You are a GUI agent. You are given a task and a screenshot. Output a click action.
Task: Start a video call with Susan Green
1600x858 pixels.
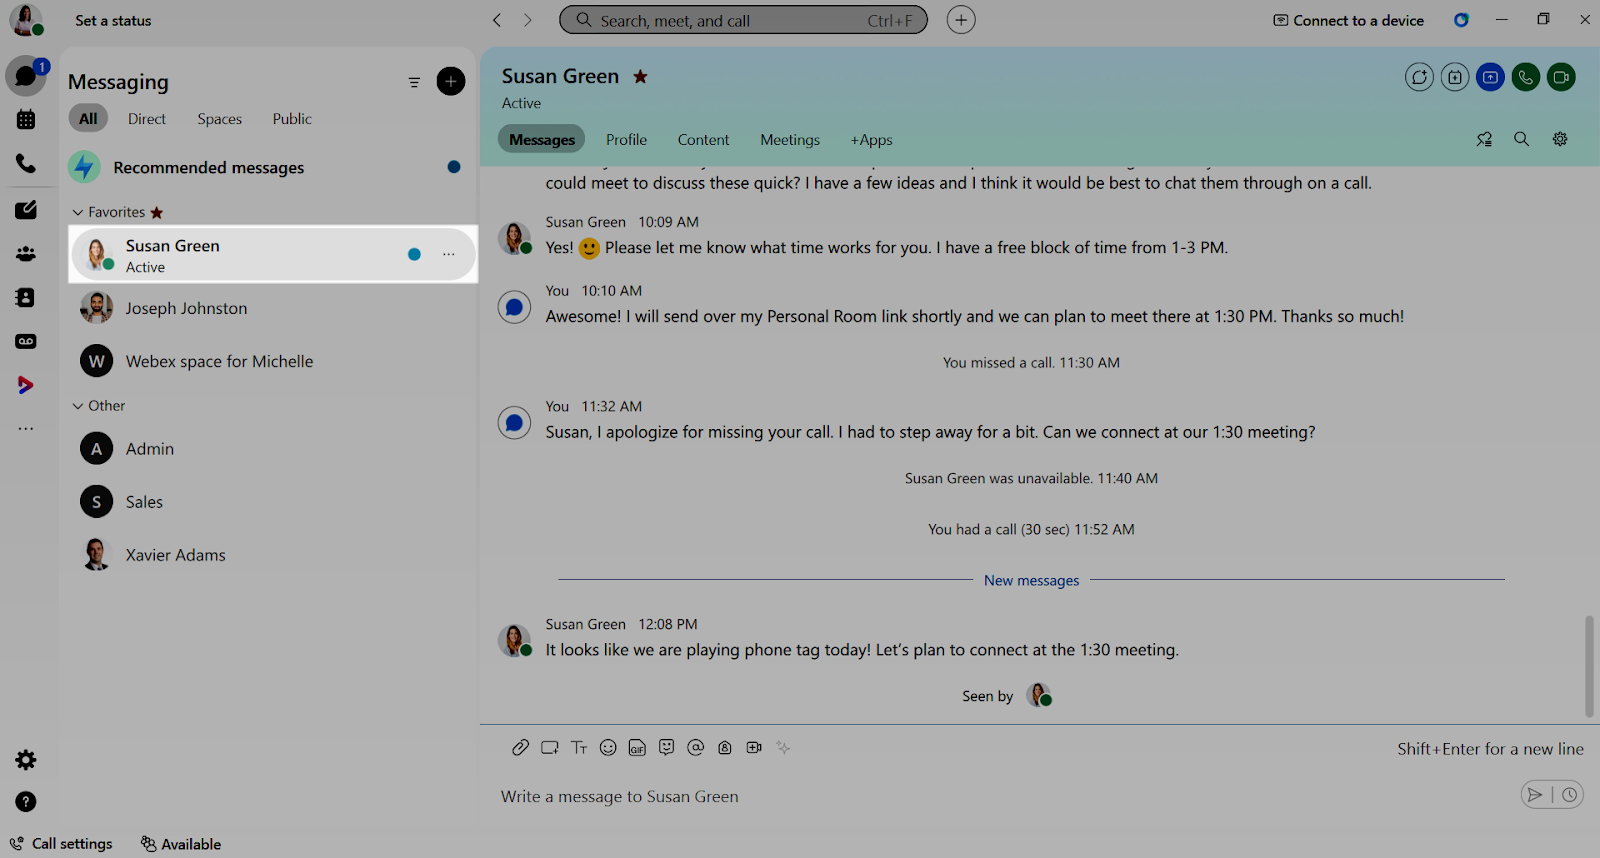tap(1561, 77)
